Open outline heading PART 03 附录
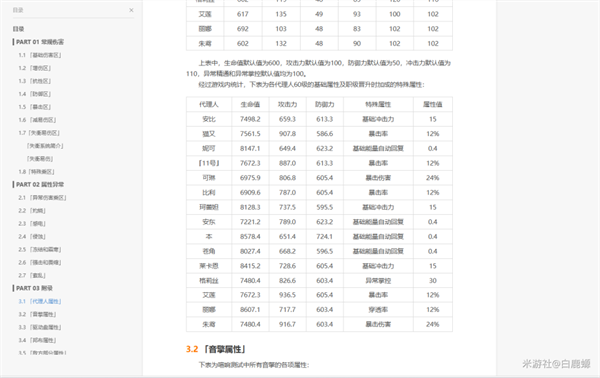The height and width of the screenshot is (378, 600). pos(34,288)
